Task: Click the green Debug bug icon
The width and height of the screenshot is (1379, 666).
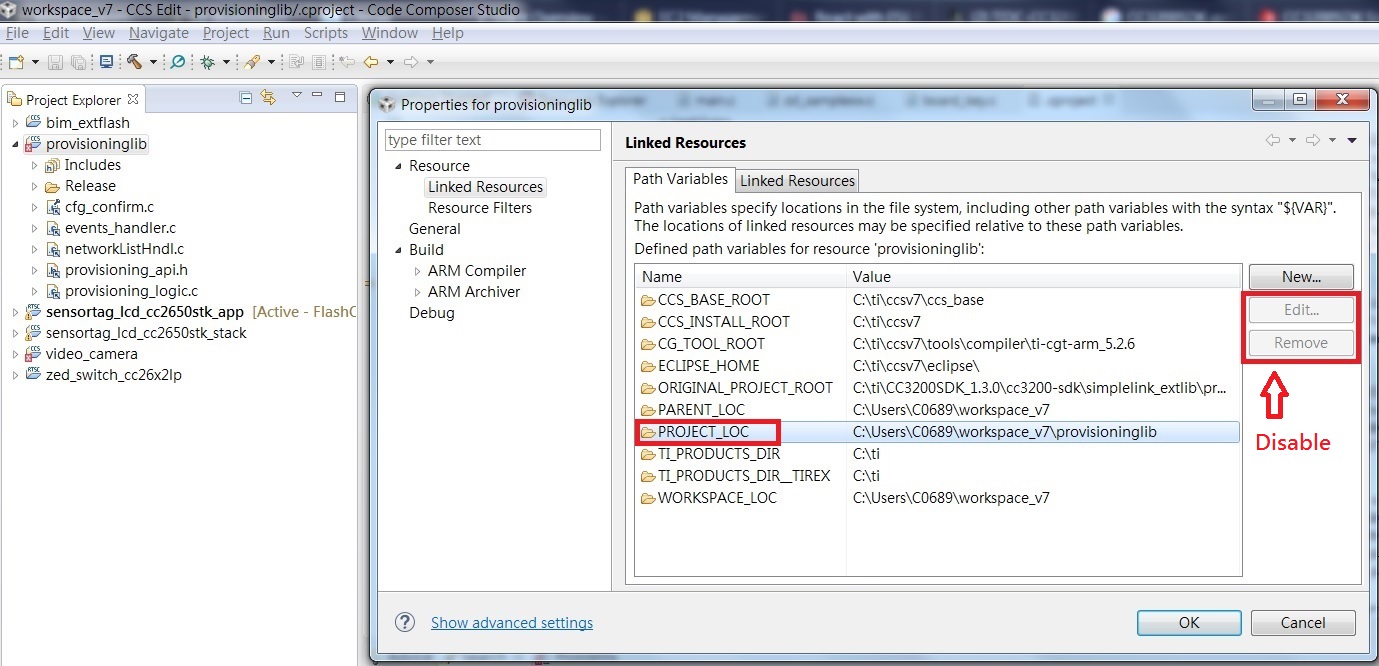Action: coord(208,62)
